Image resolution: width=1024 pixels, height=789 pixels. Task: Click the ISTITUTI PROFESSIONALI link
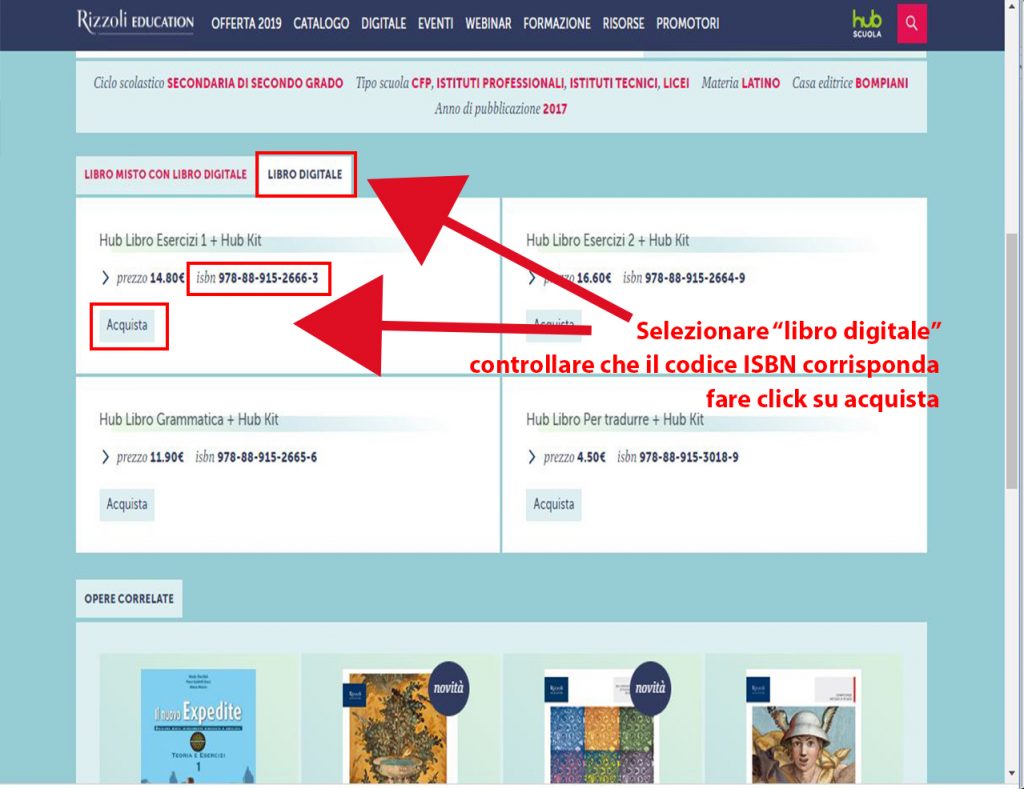500,84
